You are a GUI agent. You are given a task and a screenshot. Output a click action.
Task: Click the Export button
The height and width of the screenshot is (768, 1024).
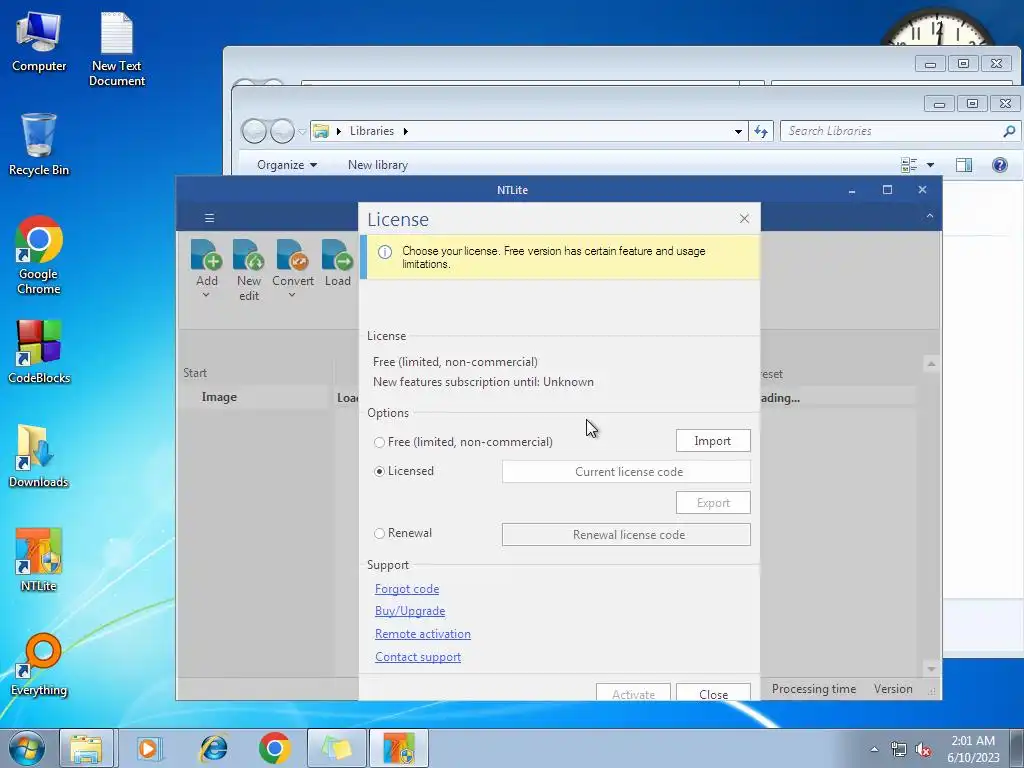pos(713,503)
